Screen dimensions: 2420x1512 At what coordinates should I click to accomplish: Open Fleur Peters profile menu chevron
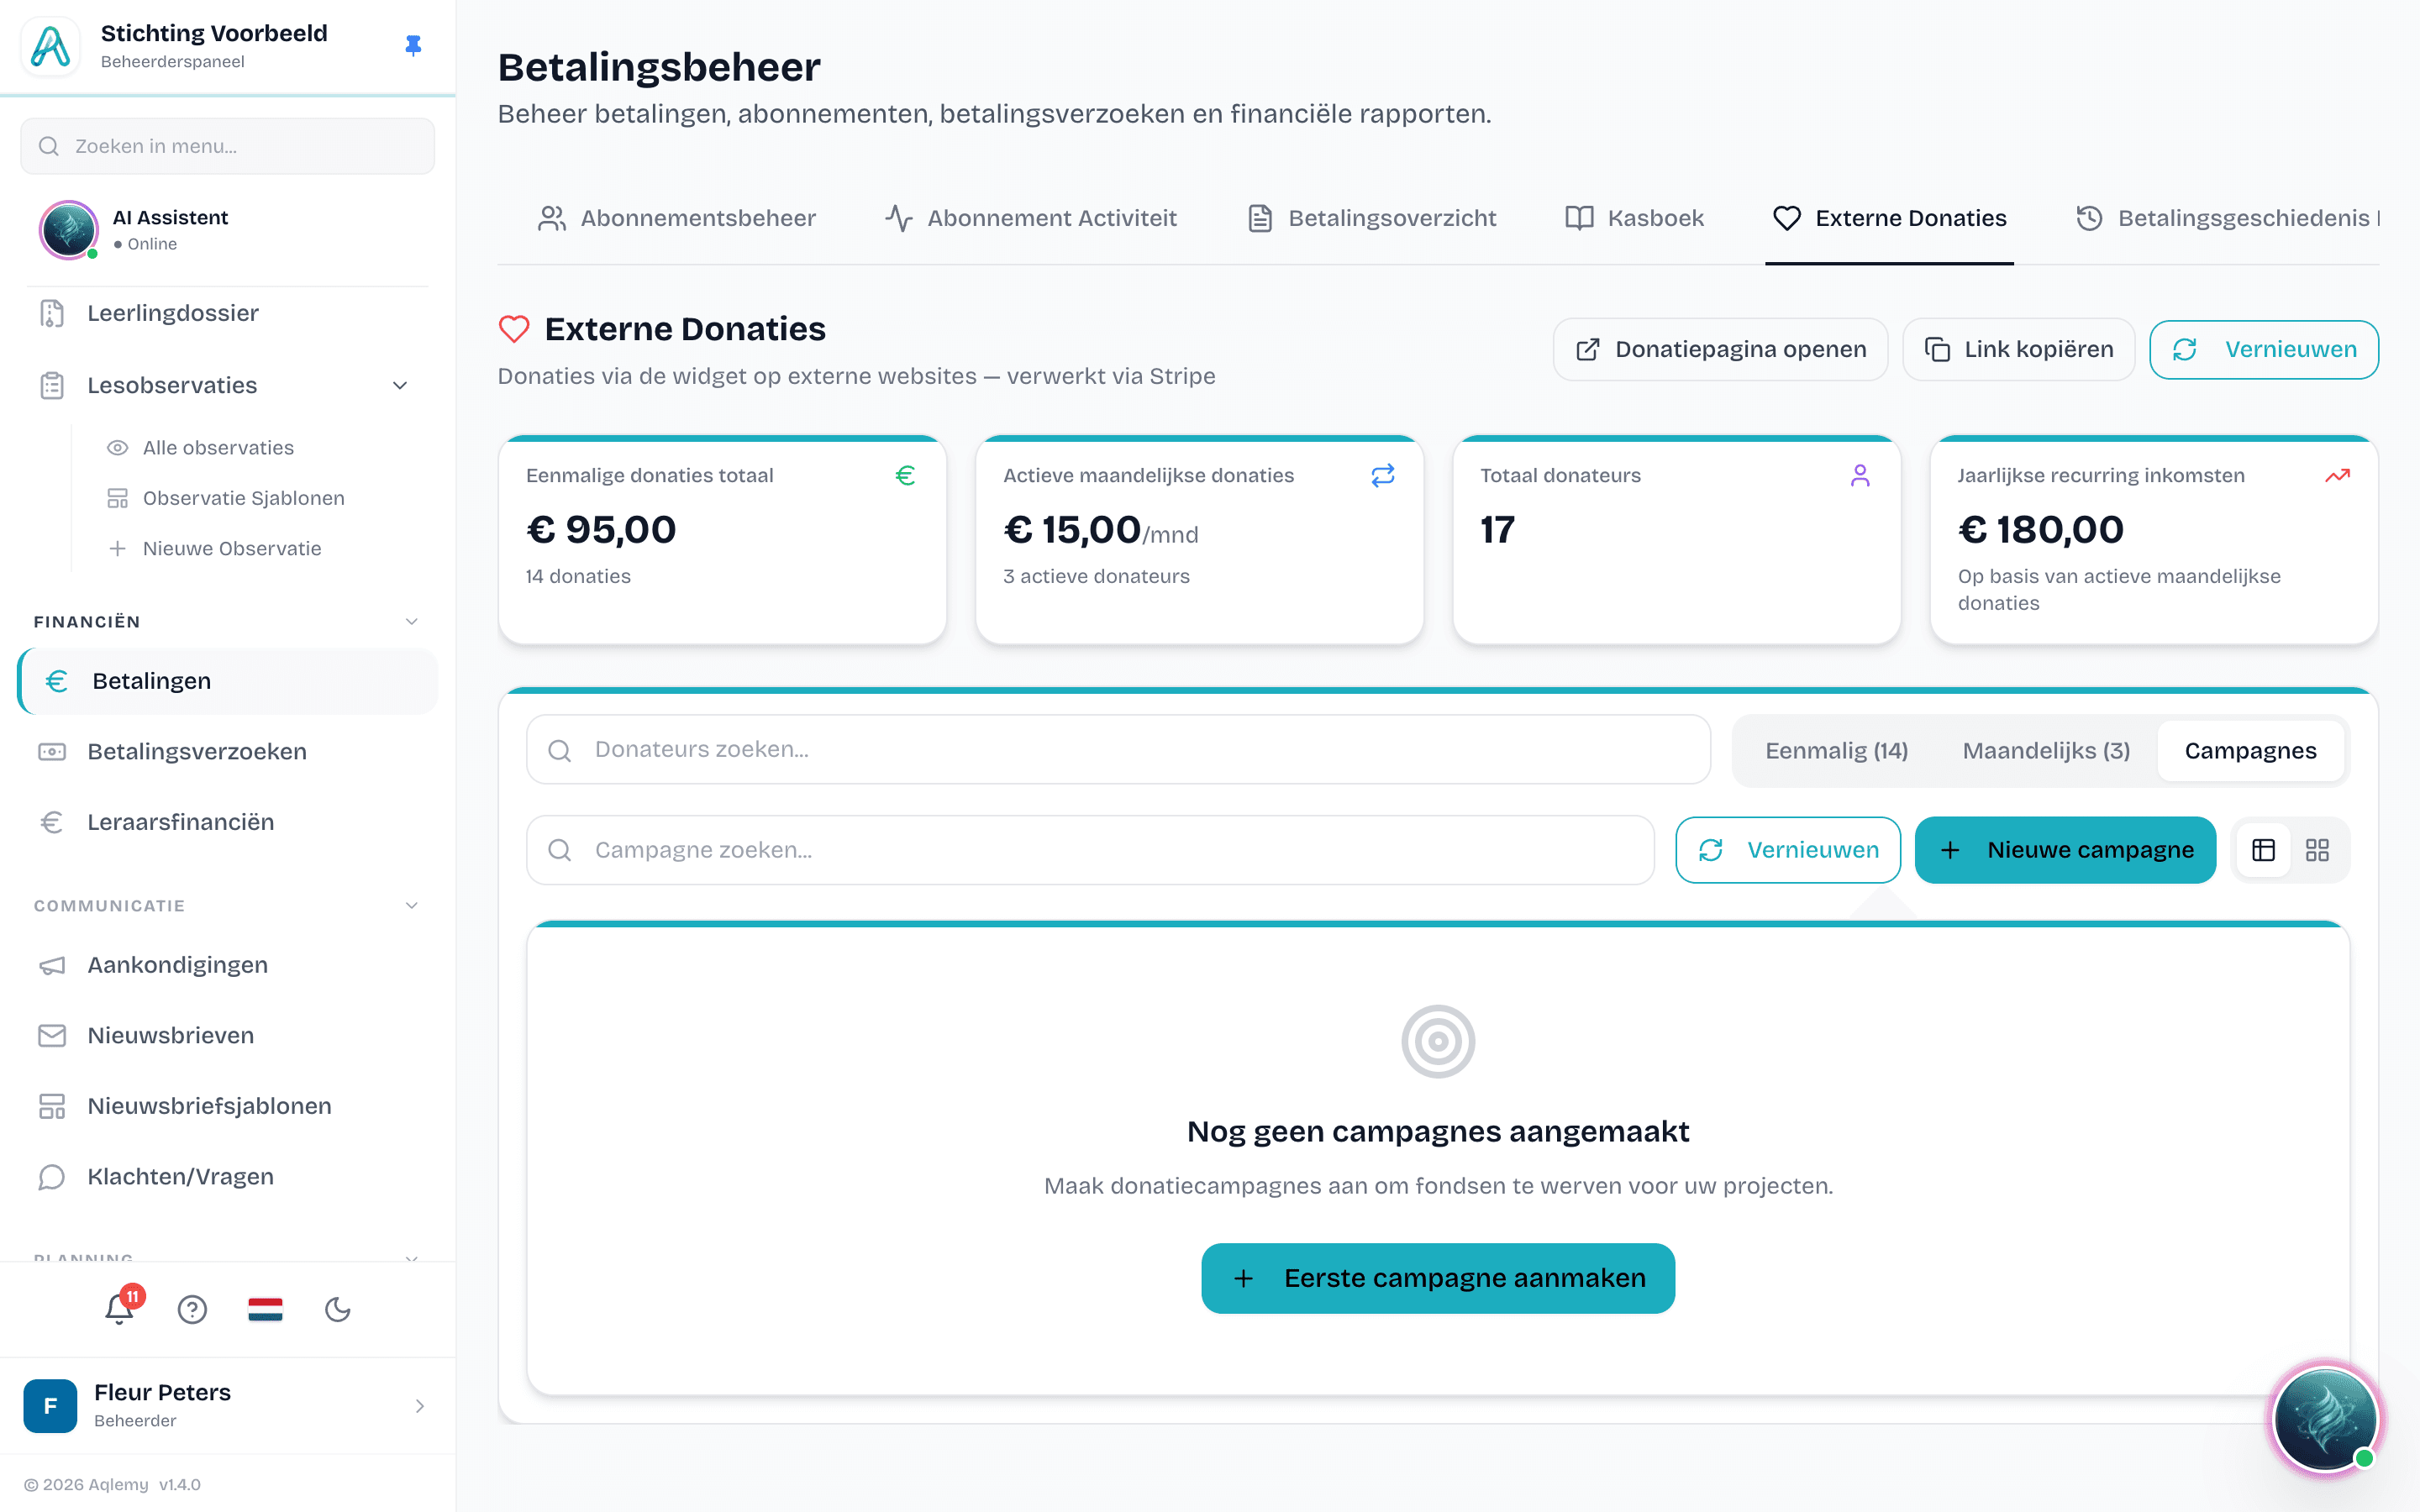point(419,1406)
